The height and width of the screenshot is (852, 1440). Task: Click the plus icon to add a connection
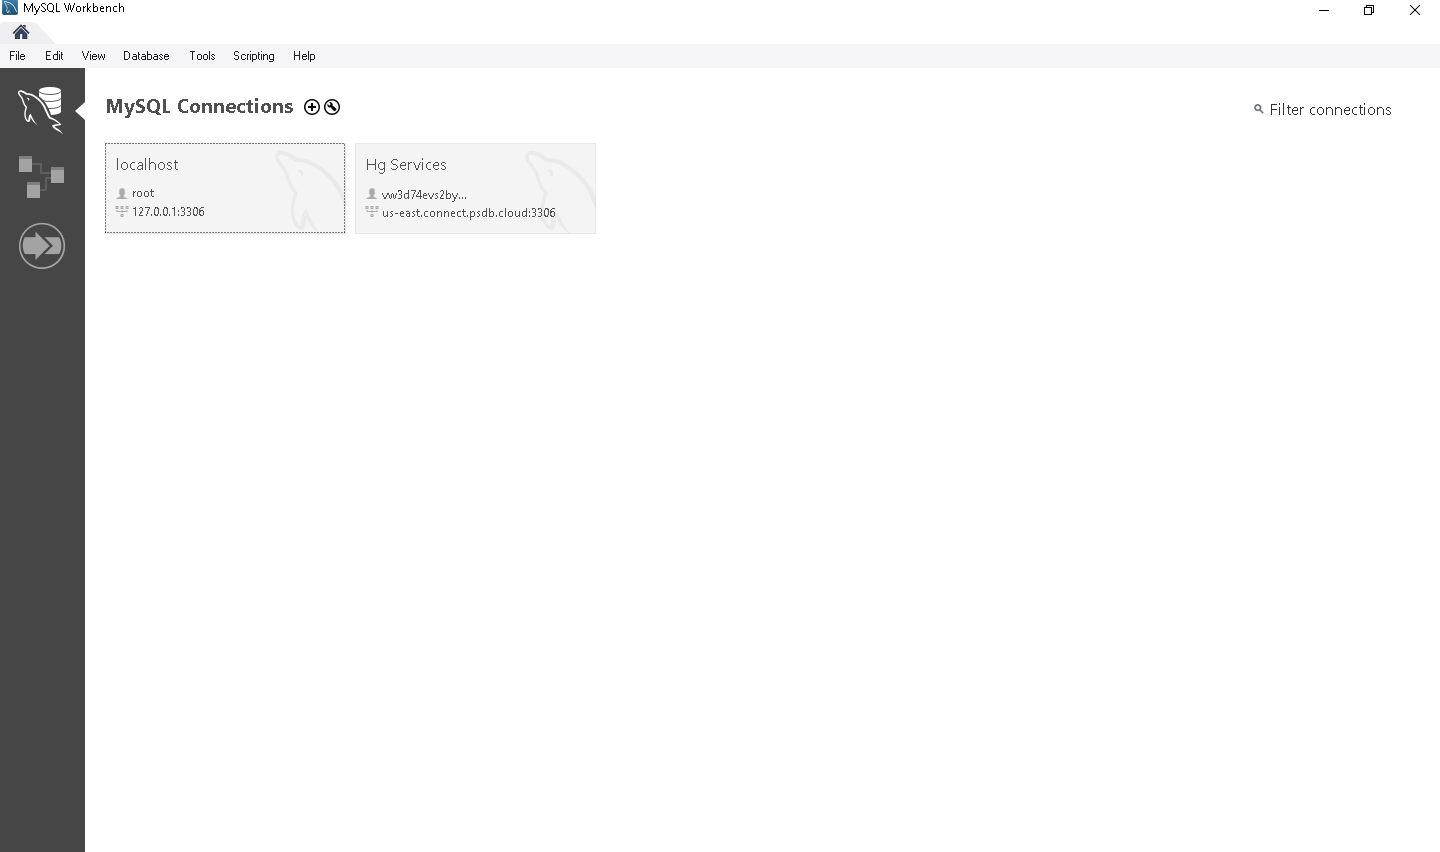pos(312,107)
